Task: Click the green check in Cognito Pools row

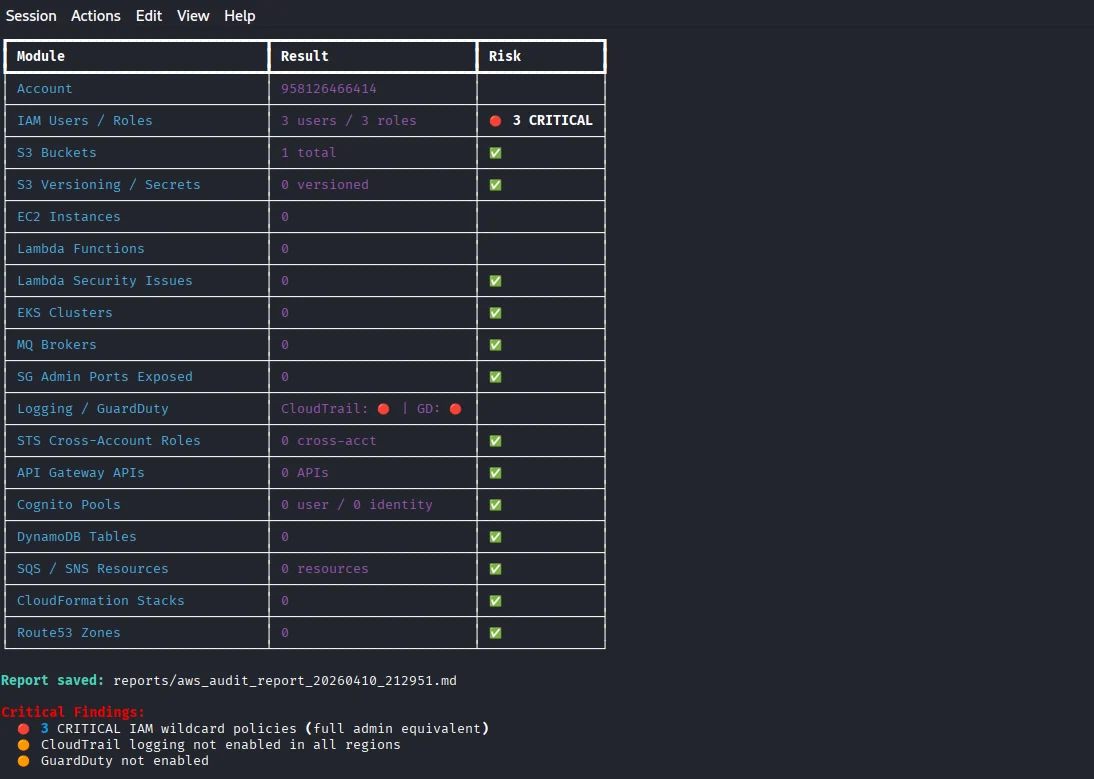Action: click(495, 505)
